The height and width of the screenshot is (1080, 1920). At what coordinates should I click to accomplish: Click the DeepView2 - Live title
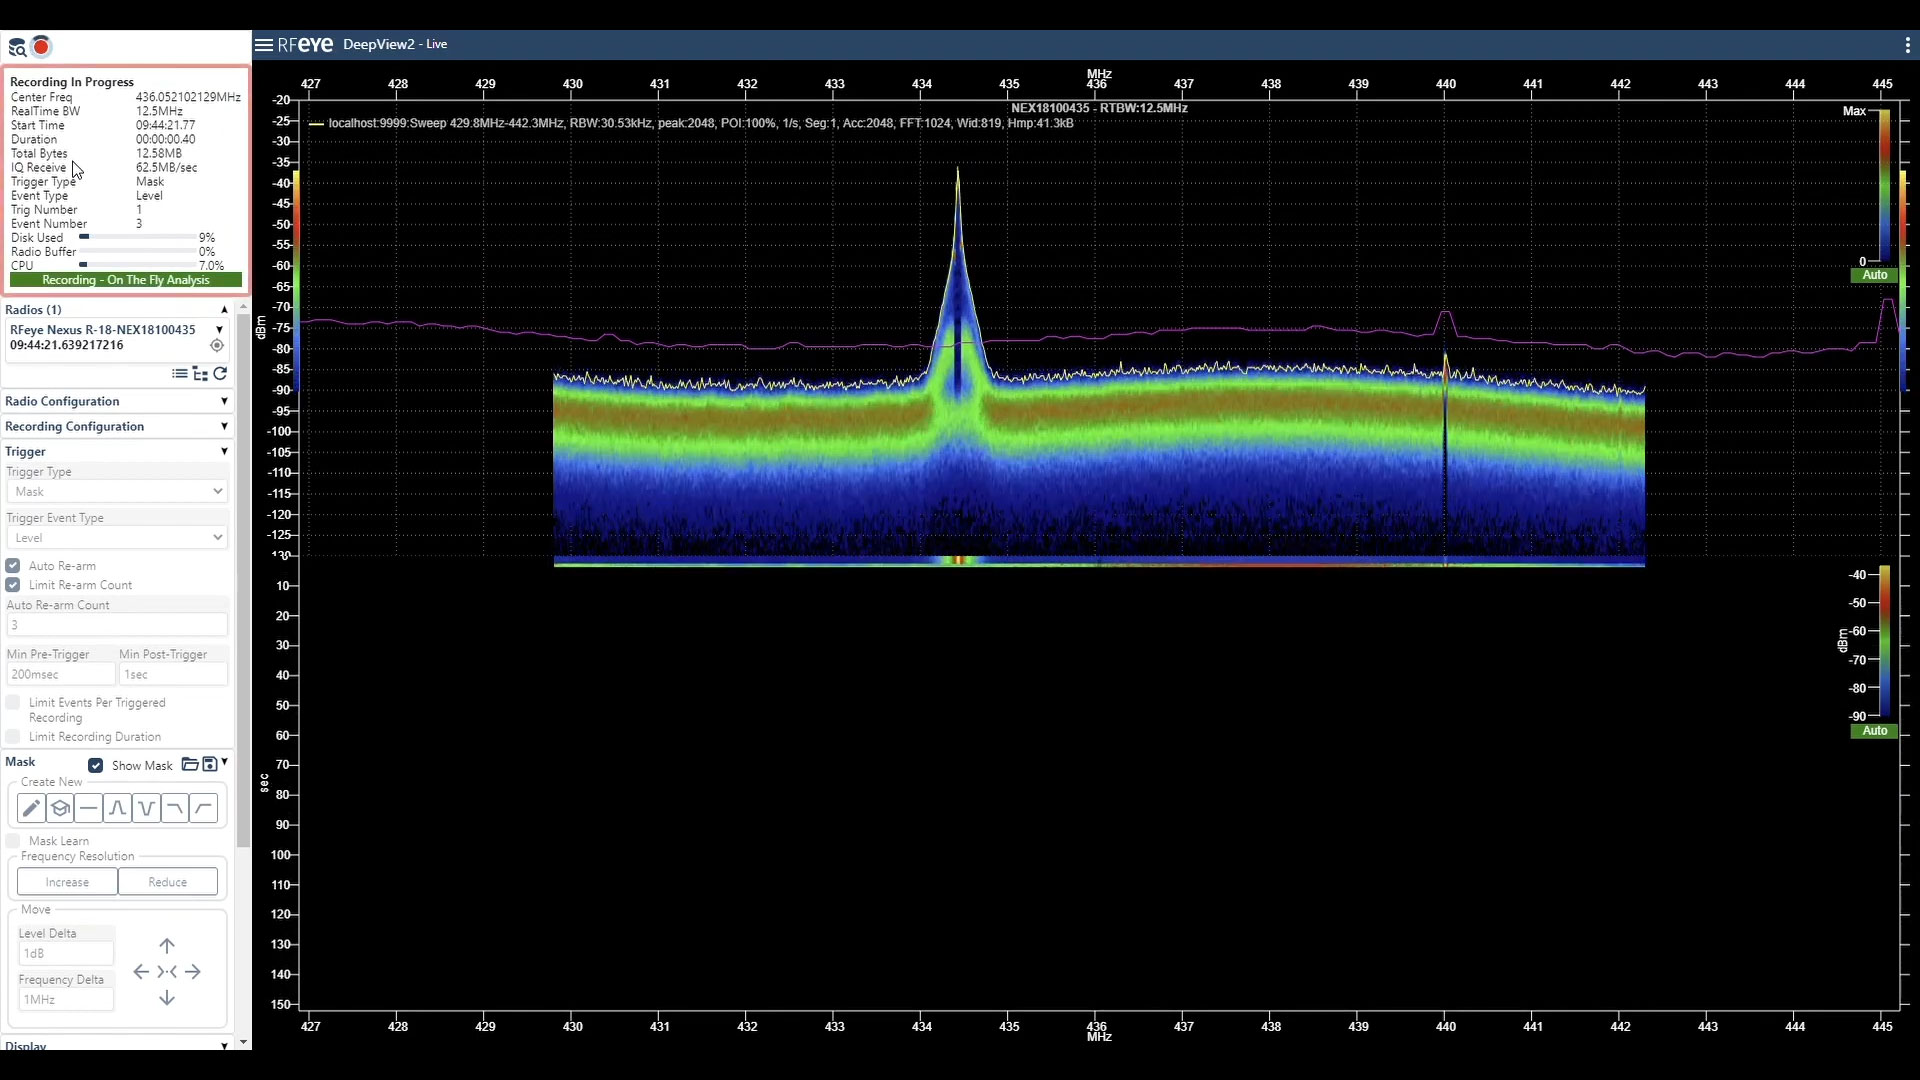pyautogui.click(x=395, y=45)
